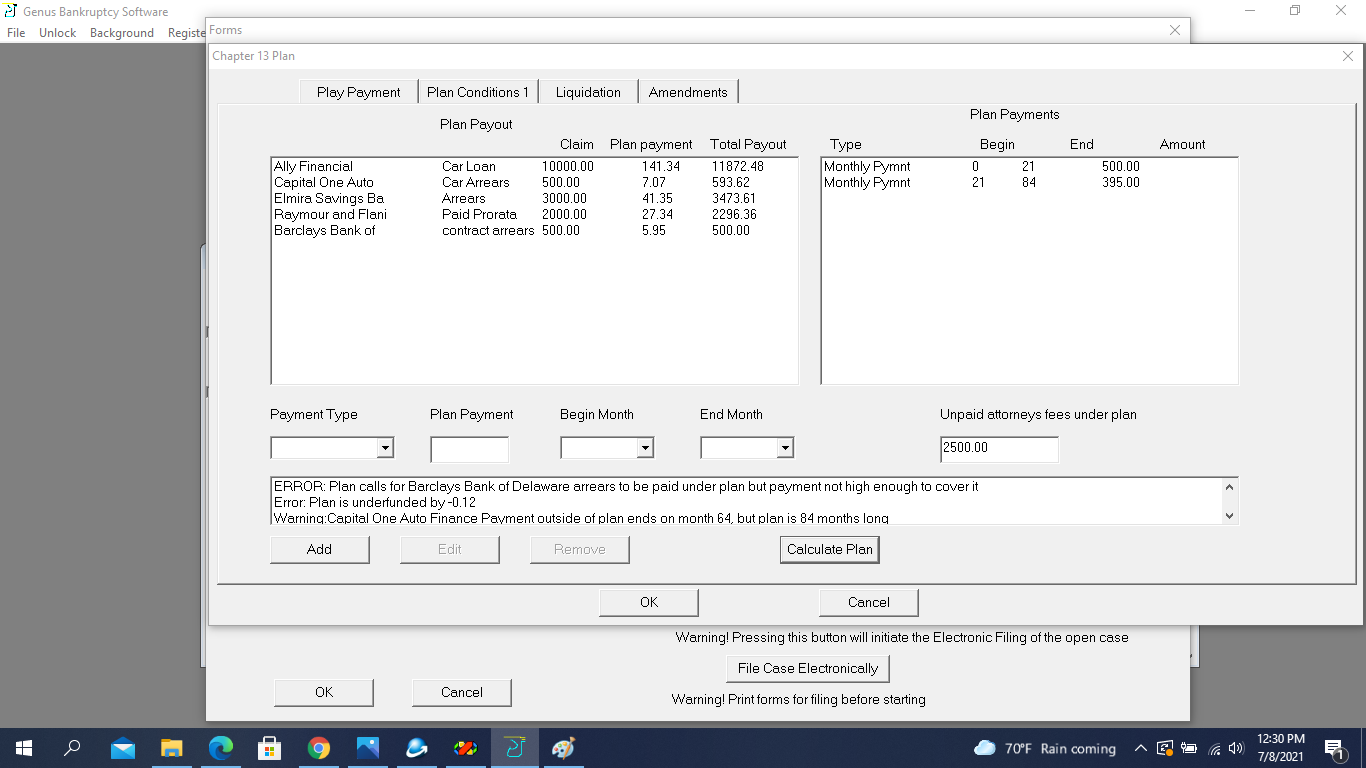Go to the Amendments tab
The image size is (1366, 768).
point(688,92)
